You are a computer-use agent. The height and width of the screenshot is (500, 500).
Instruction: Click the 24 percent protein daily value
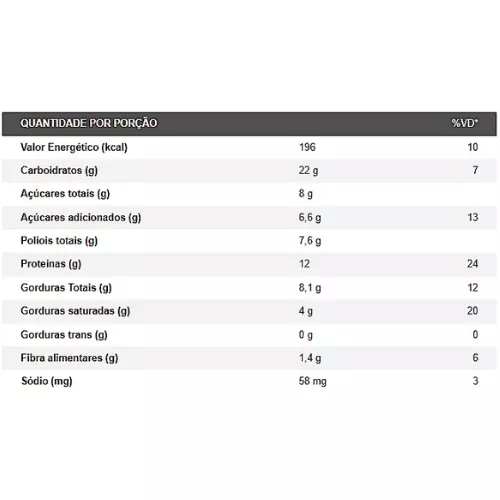[x=472, y=264]
